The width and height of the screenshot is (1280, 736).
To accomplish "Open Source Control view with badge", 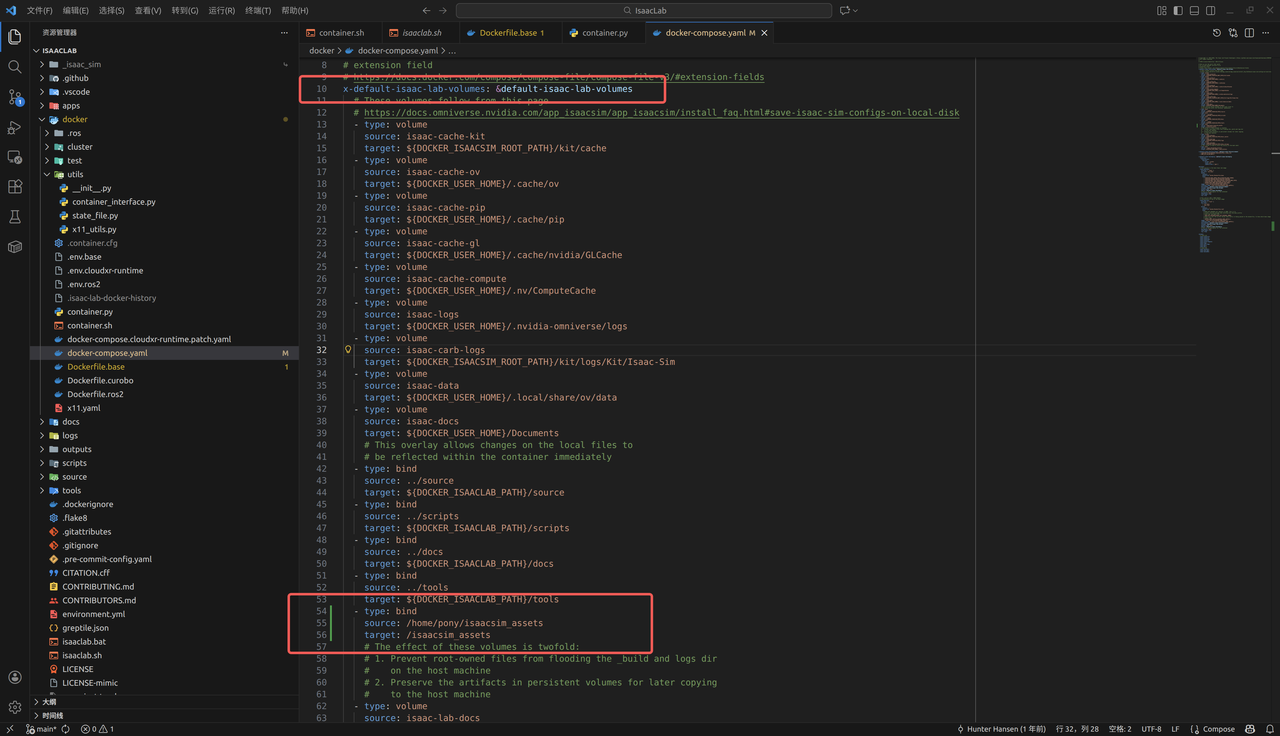I will tap(14, 97).
